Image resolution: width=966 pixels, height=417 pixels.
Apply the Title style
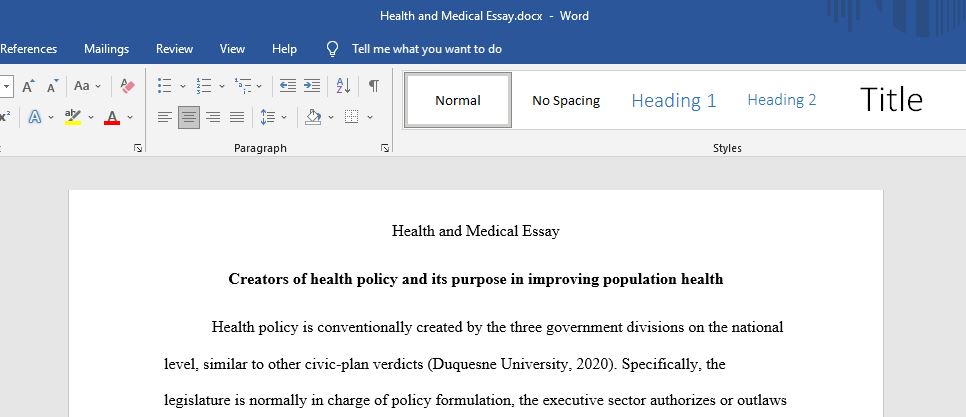[x=891, y=100]
